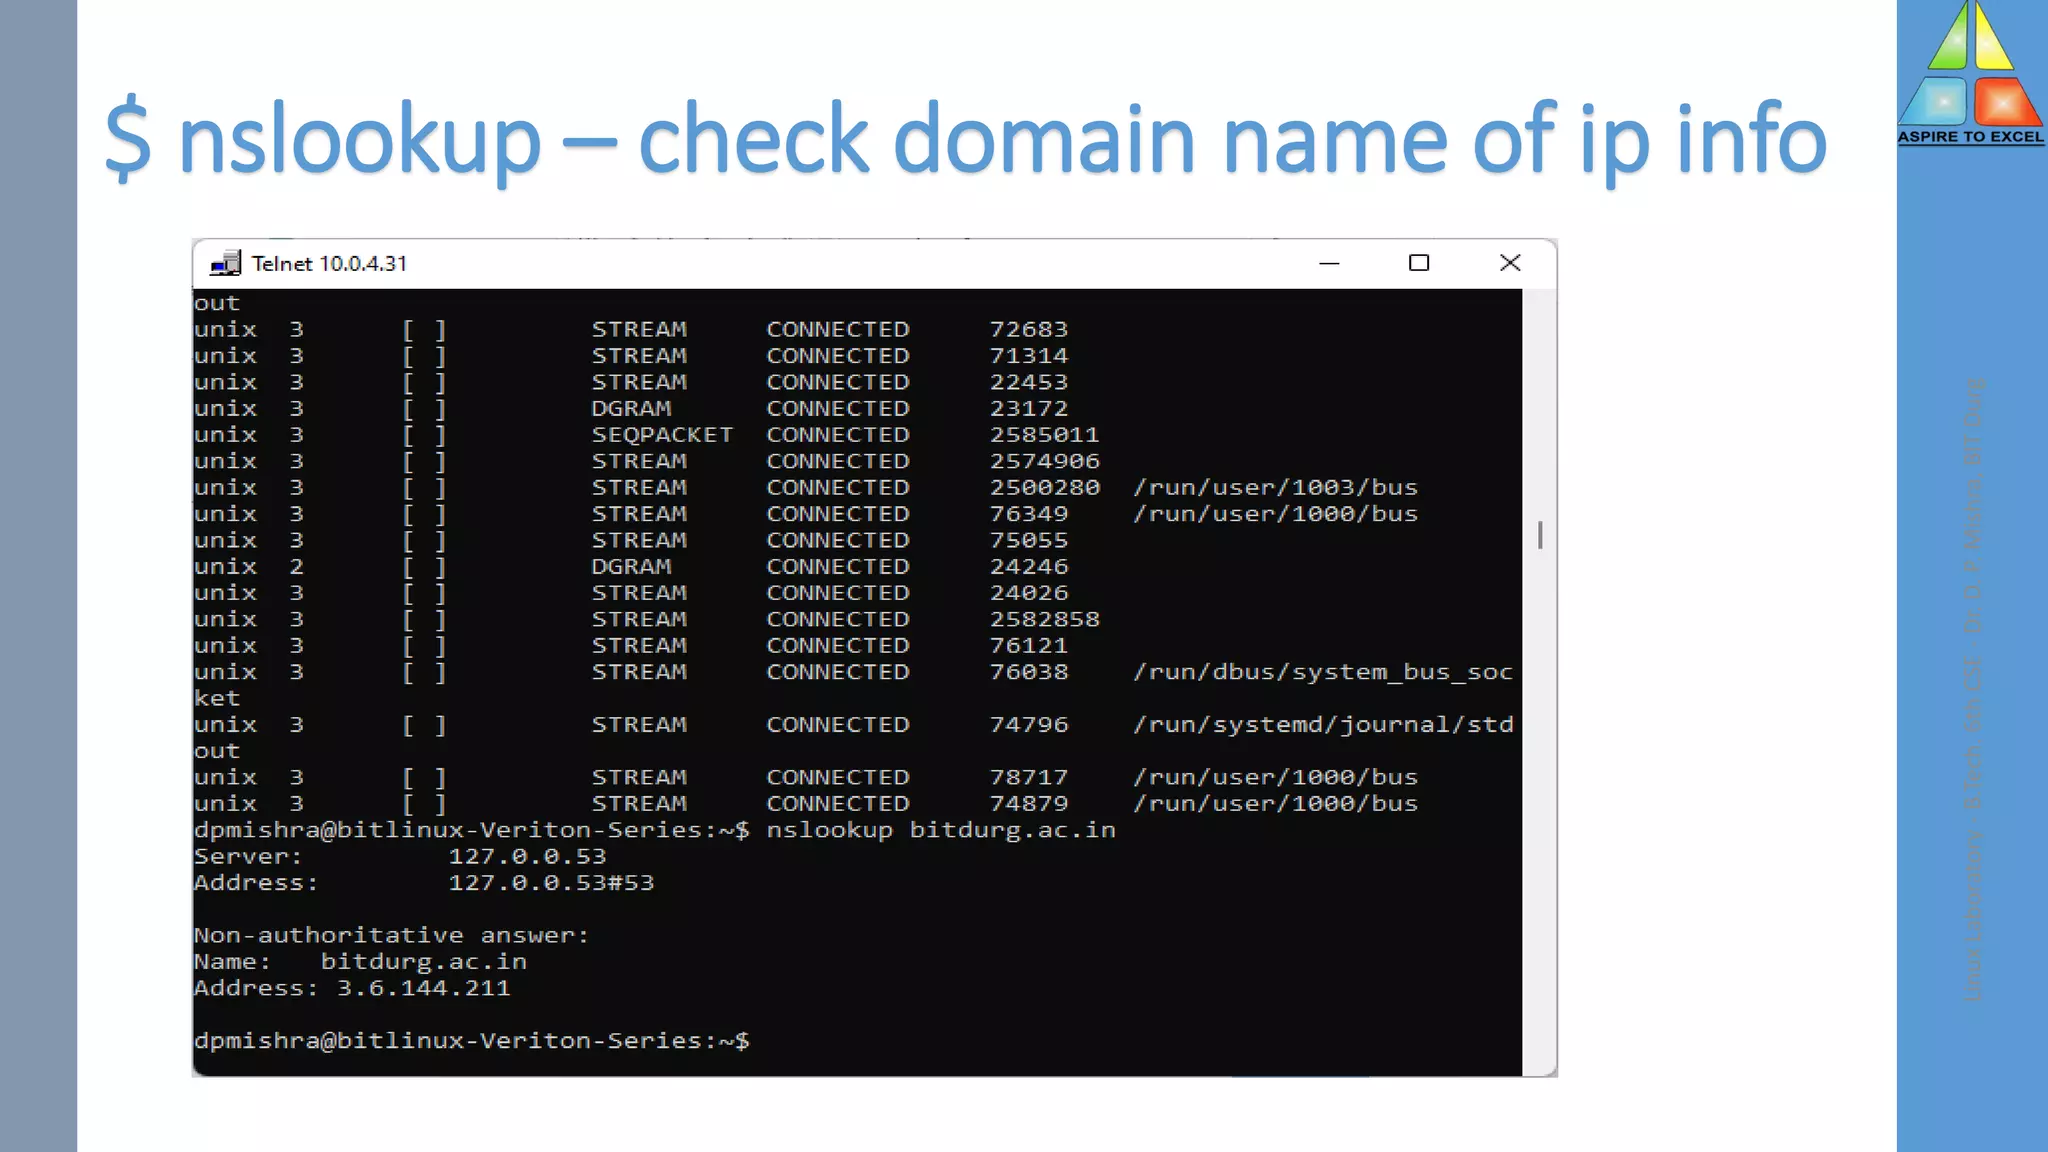Click the vertical watermark text on right sidebar
The width and height of the screenshot is (2048, 1152).
pos(1974,690)
